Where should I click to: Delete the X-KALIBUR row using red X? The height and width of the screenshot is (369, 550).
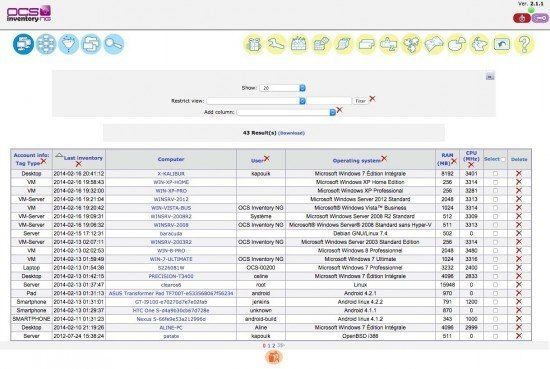click(519, 173)
